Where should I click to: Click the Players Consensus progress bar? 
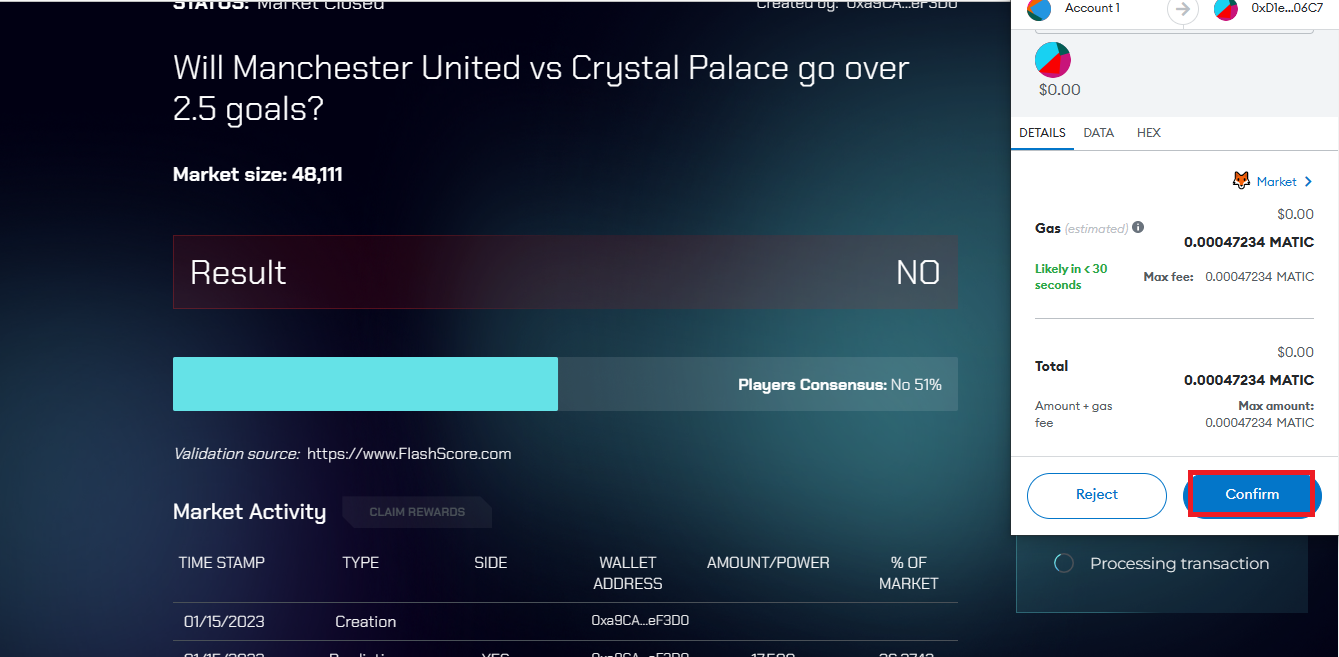pyautogui.click(x=565, y=384)
